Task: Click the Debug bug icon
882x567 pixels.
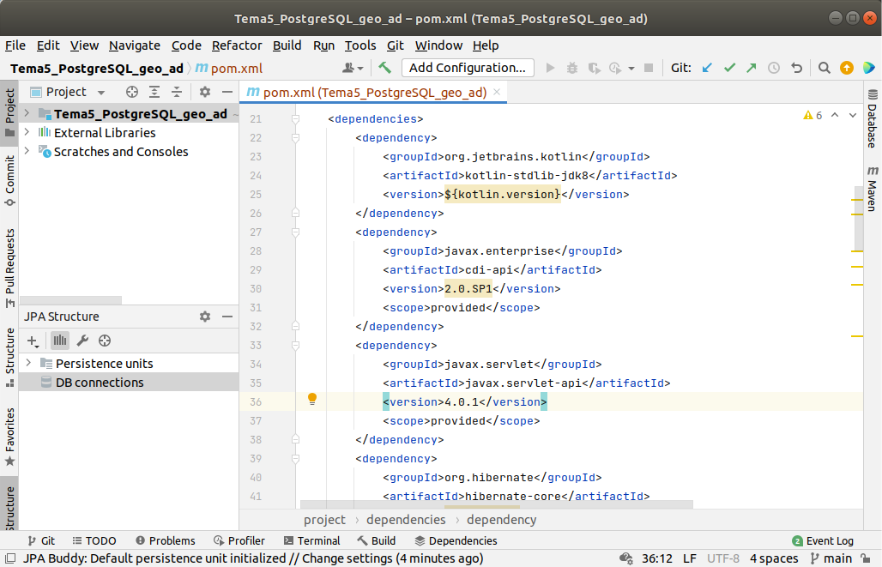Action: pos(572,68)
